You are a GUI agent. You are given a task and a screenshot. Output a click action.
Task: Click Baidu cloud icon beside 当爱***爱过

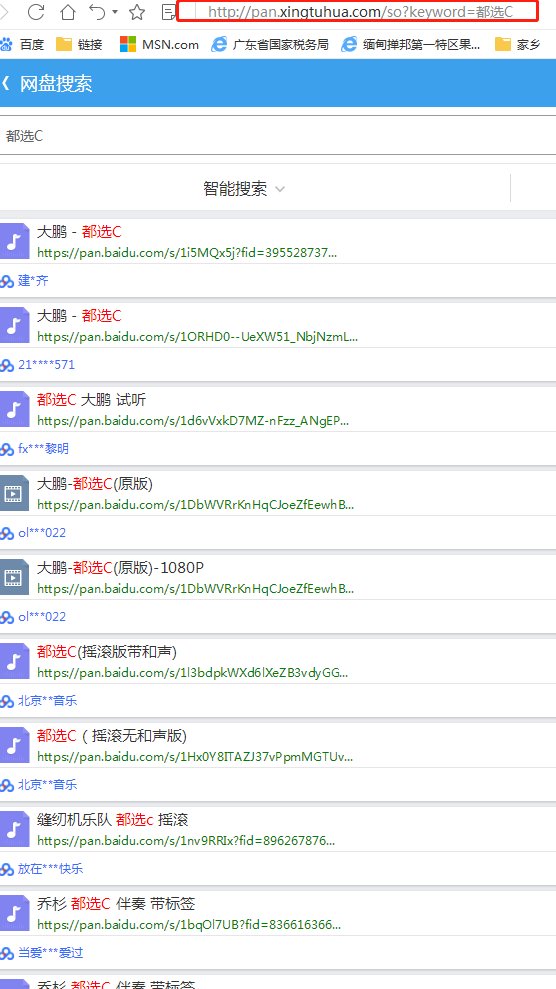[7, 953]
